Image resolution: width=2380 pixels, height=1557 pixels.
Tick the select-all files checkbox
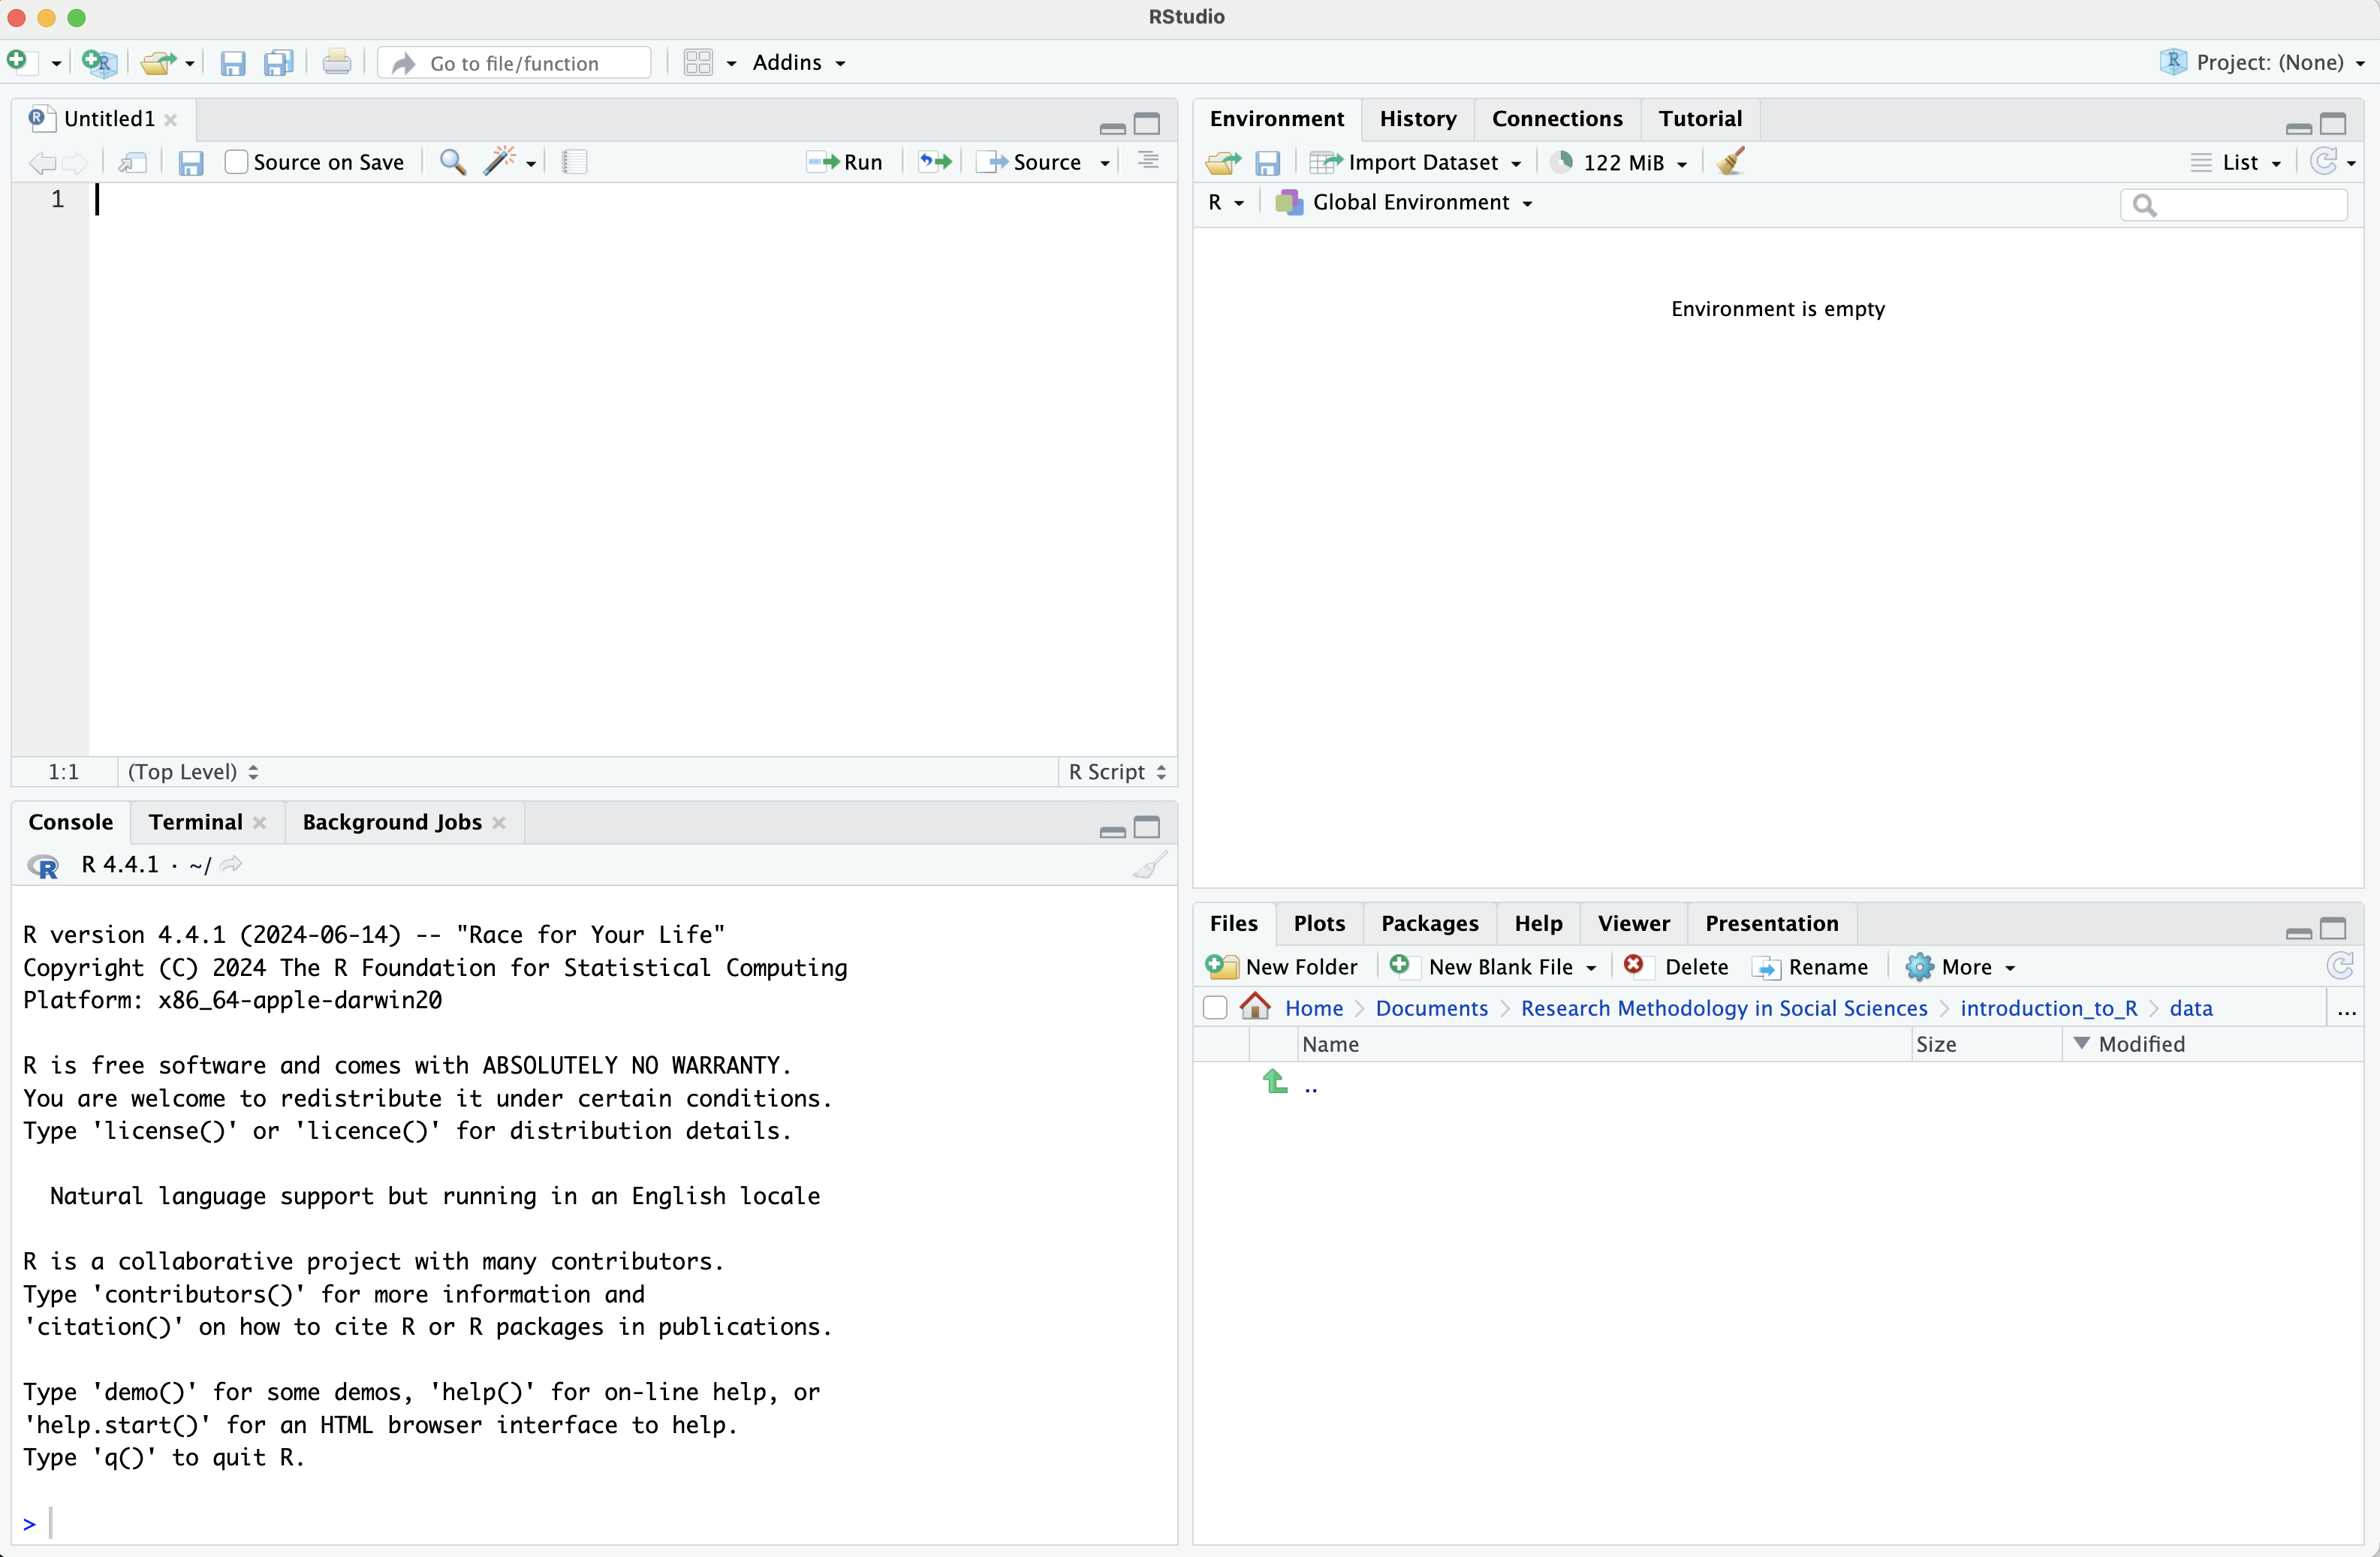coord(1215,1007)
